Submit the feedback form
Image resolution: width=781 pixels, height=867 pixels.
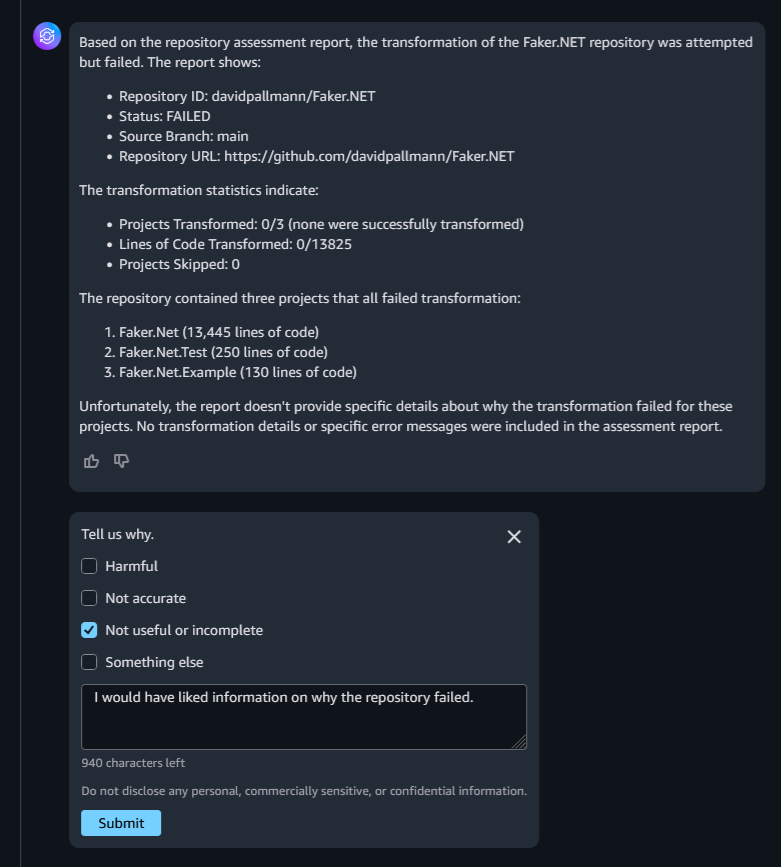click(x=121, y=822)
